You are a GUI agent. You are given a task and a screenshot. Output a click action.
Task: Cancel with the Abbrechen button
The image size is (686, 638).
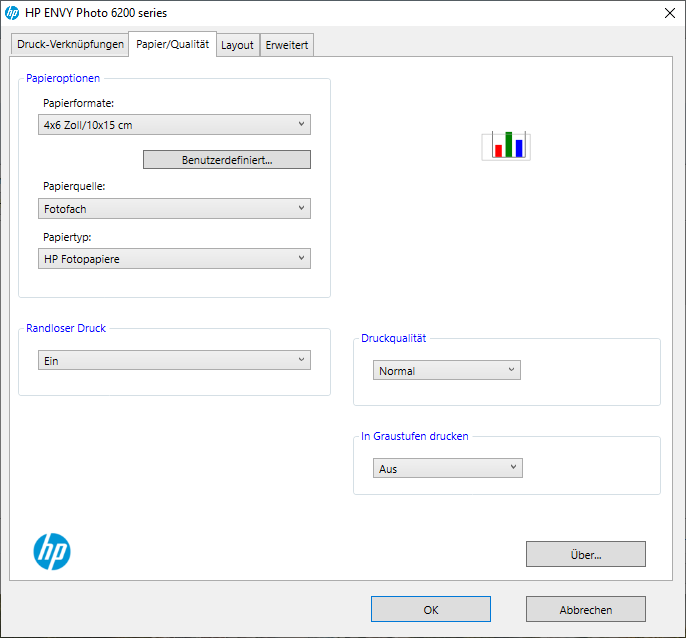coord(586,609)
